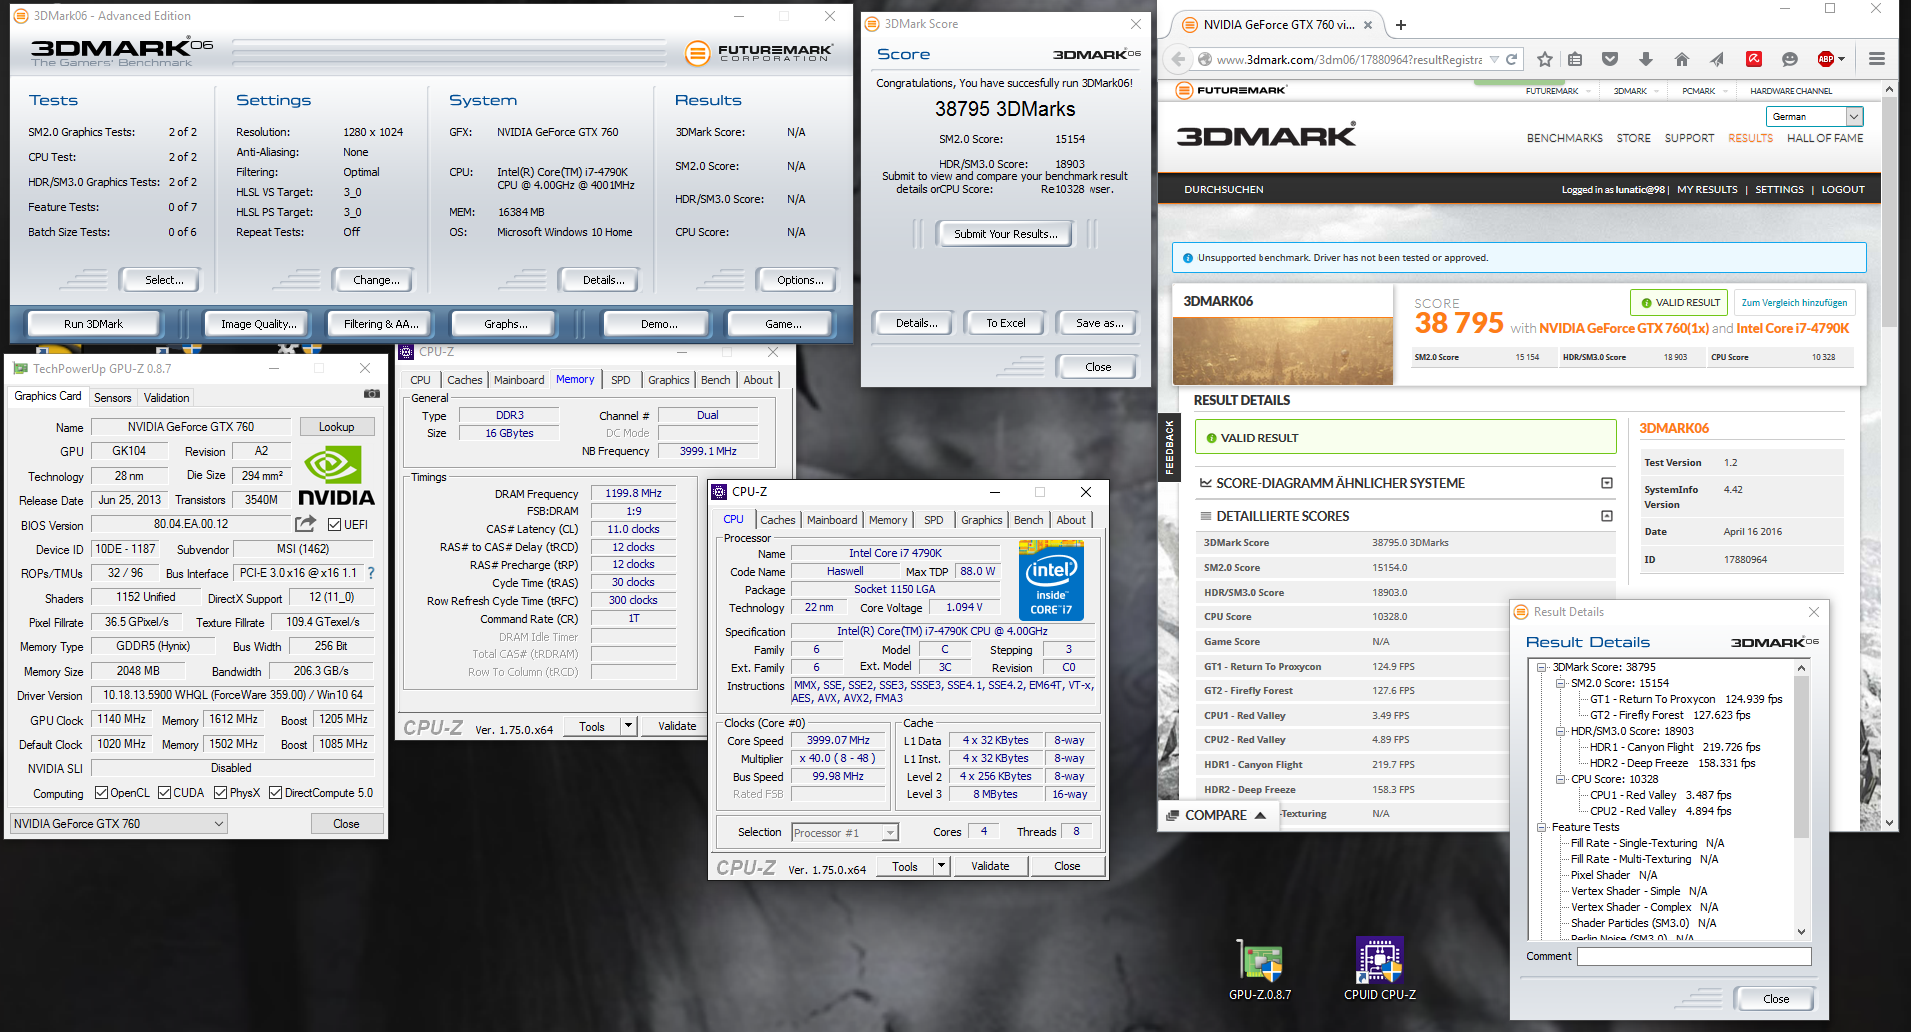Save the page to Pocket
The width and height of the screenshot is (1911, 1032).
point(1610,59)
